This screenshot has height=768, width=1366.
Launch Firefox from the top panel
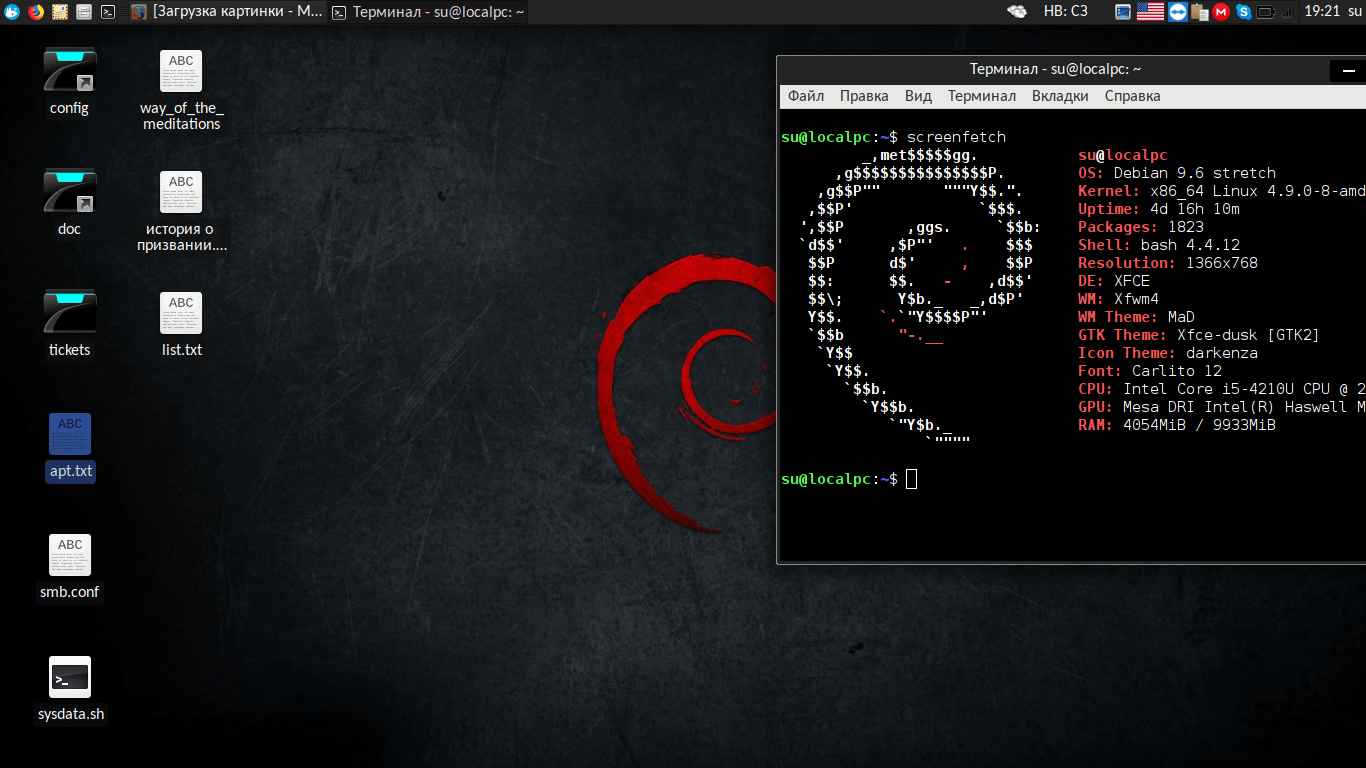pos(36,12)
